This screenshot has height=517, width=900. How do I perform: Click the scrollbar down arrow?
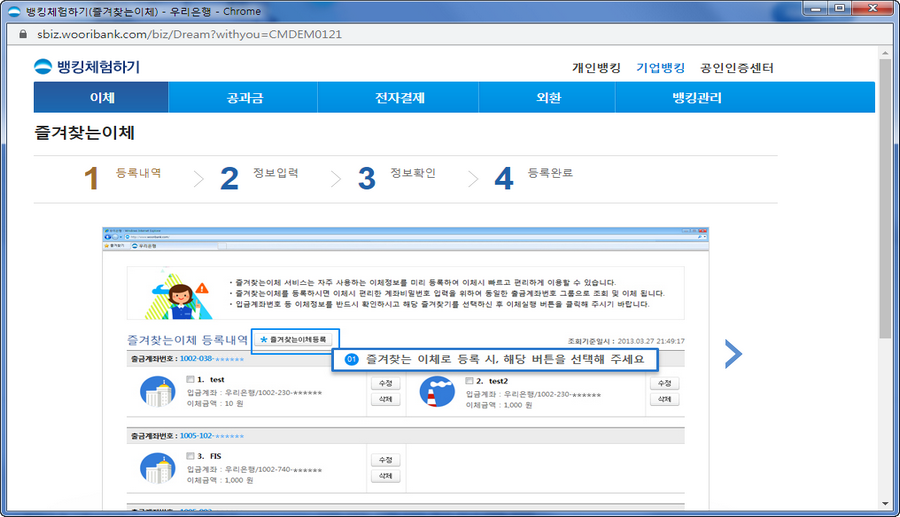click(x=885, y=504)
